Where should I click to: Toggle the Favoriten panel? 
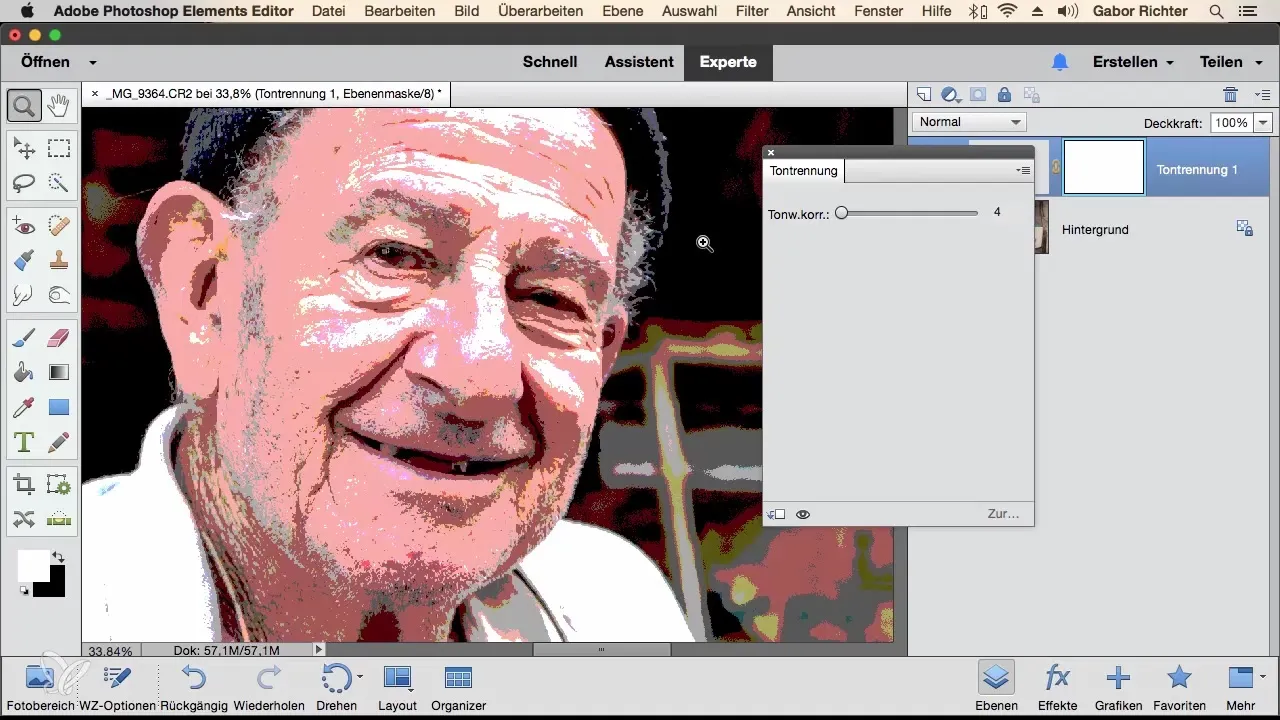point(1179,686)
